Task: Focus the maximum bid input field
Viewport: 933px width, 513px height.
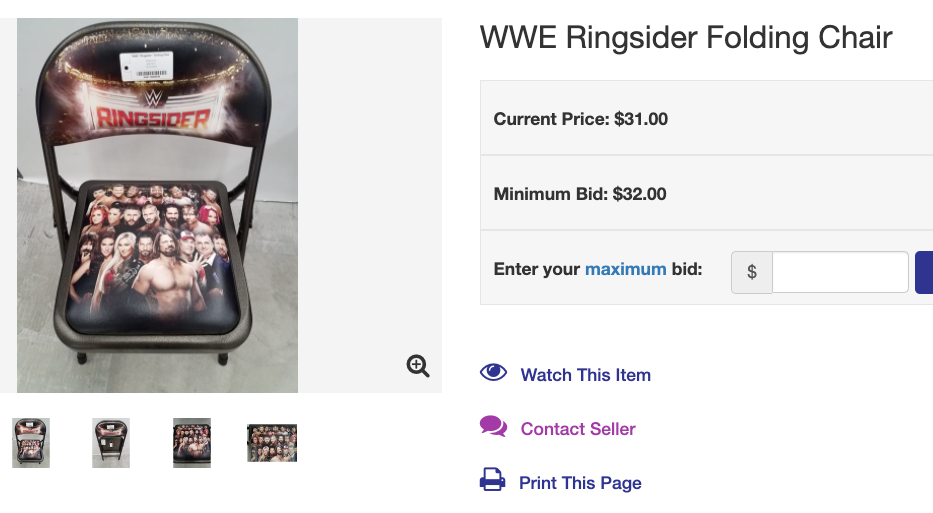Action: pos(840,272)
